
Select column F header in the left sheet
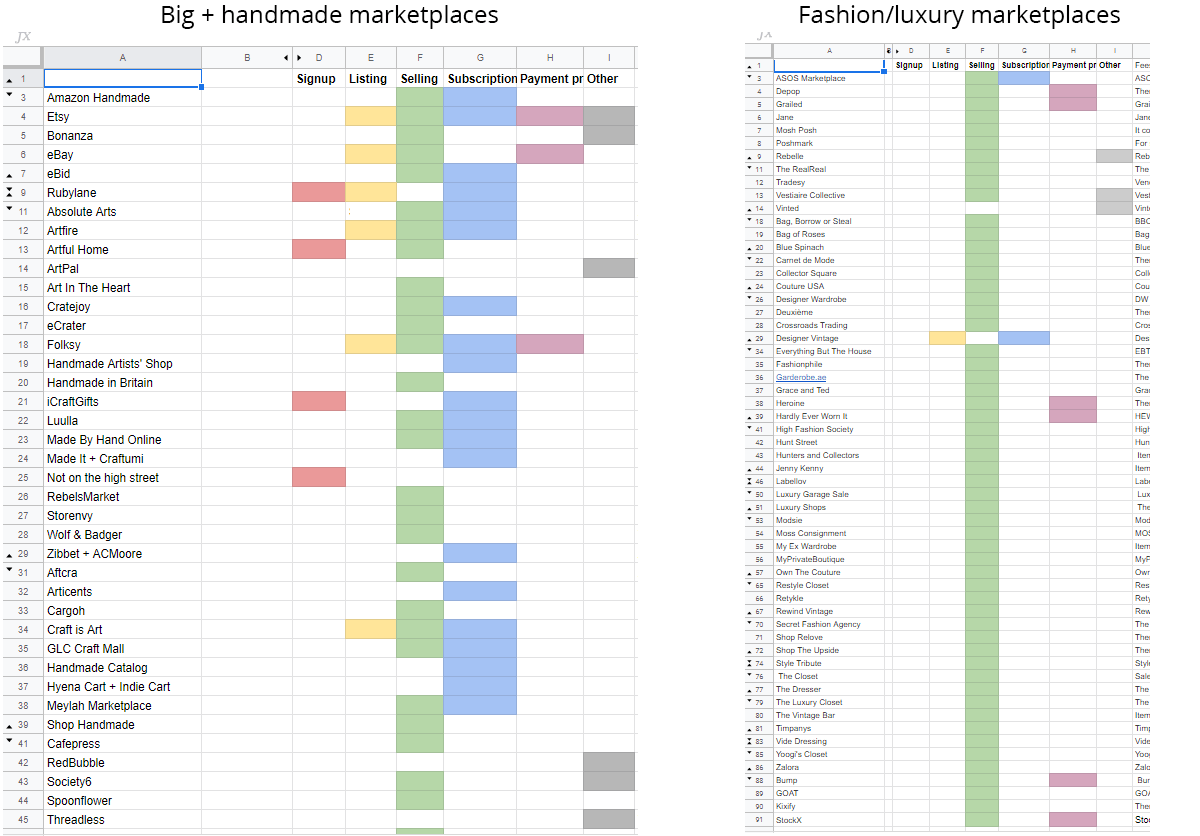(420, 58)
